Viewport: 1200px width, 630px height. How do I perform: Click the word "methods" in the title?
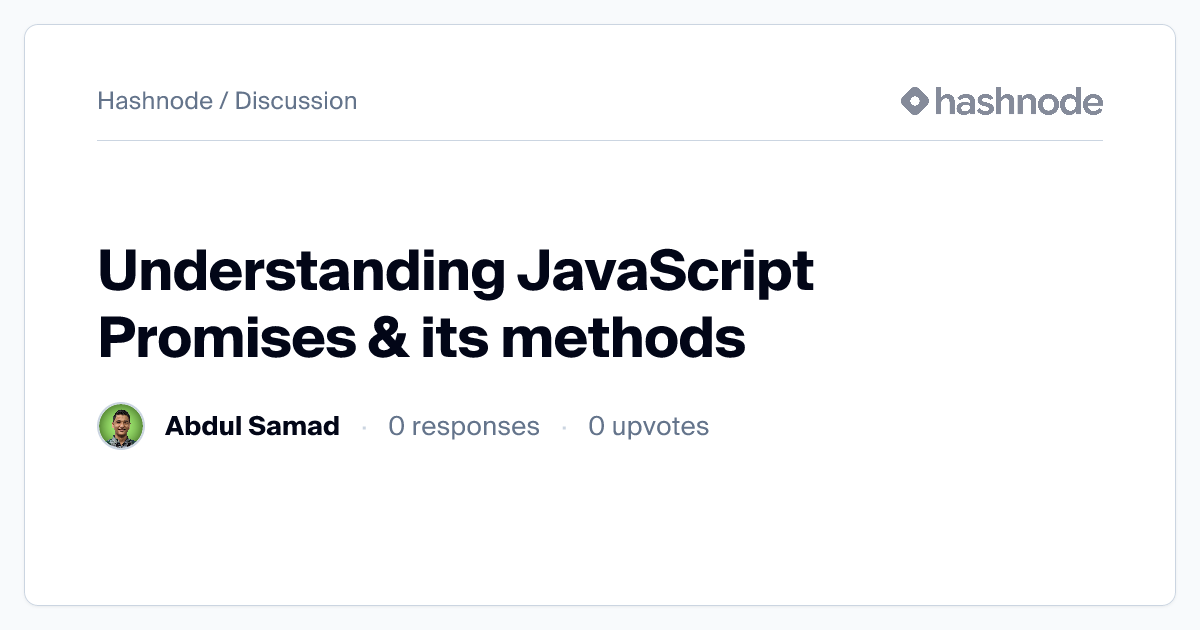coord(624,339)
